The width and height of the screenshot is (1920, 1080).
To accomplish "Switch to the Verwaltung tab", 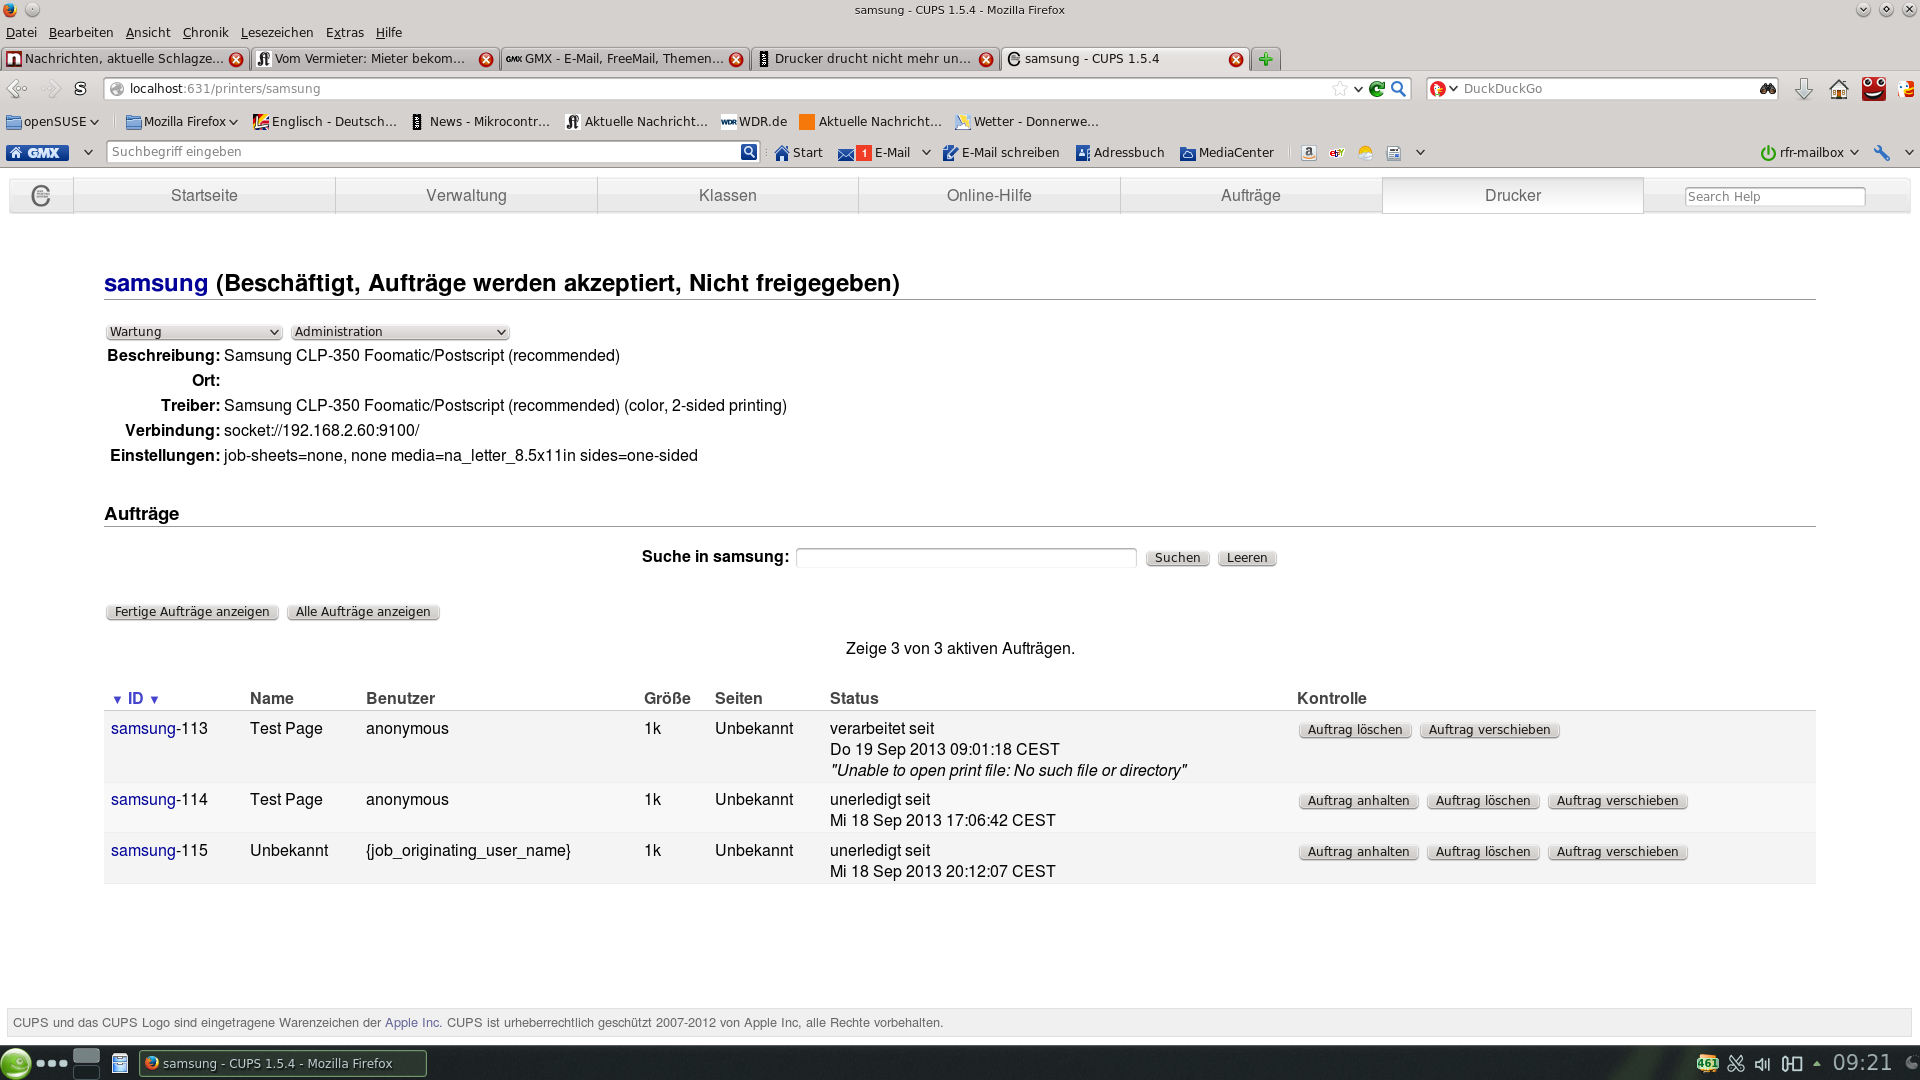I will [466, 196].
